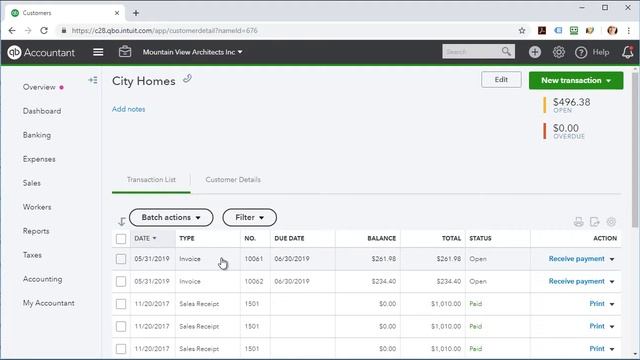Click into the Search input field
Viewport: 640px width, 360px height.
tap(471, 52)
